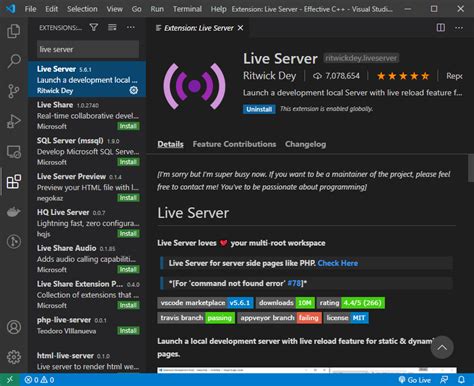
Task: Click the split editor right icon
Action: pos(441,28)
